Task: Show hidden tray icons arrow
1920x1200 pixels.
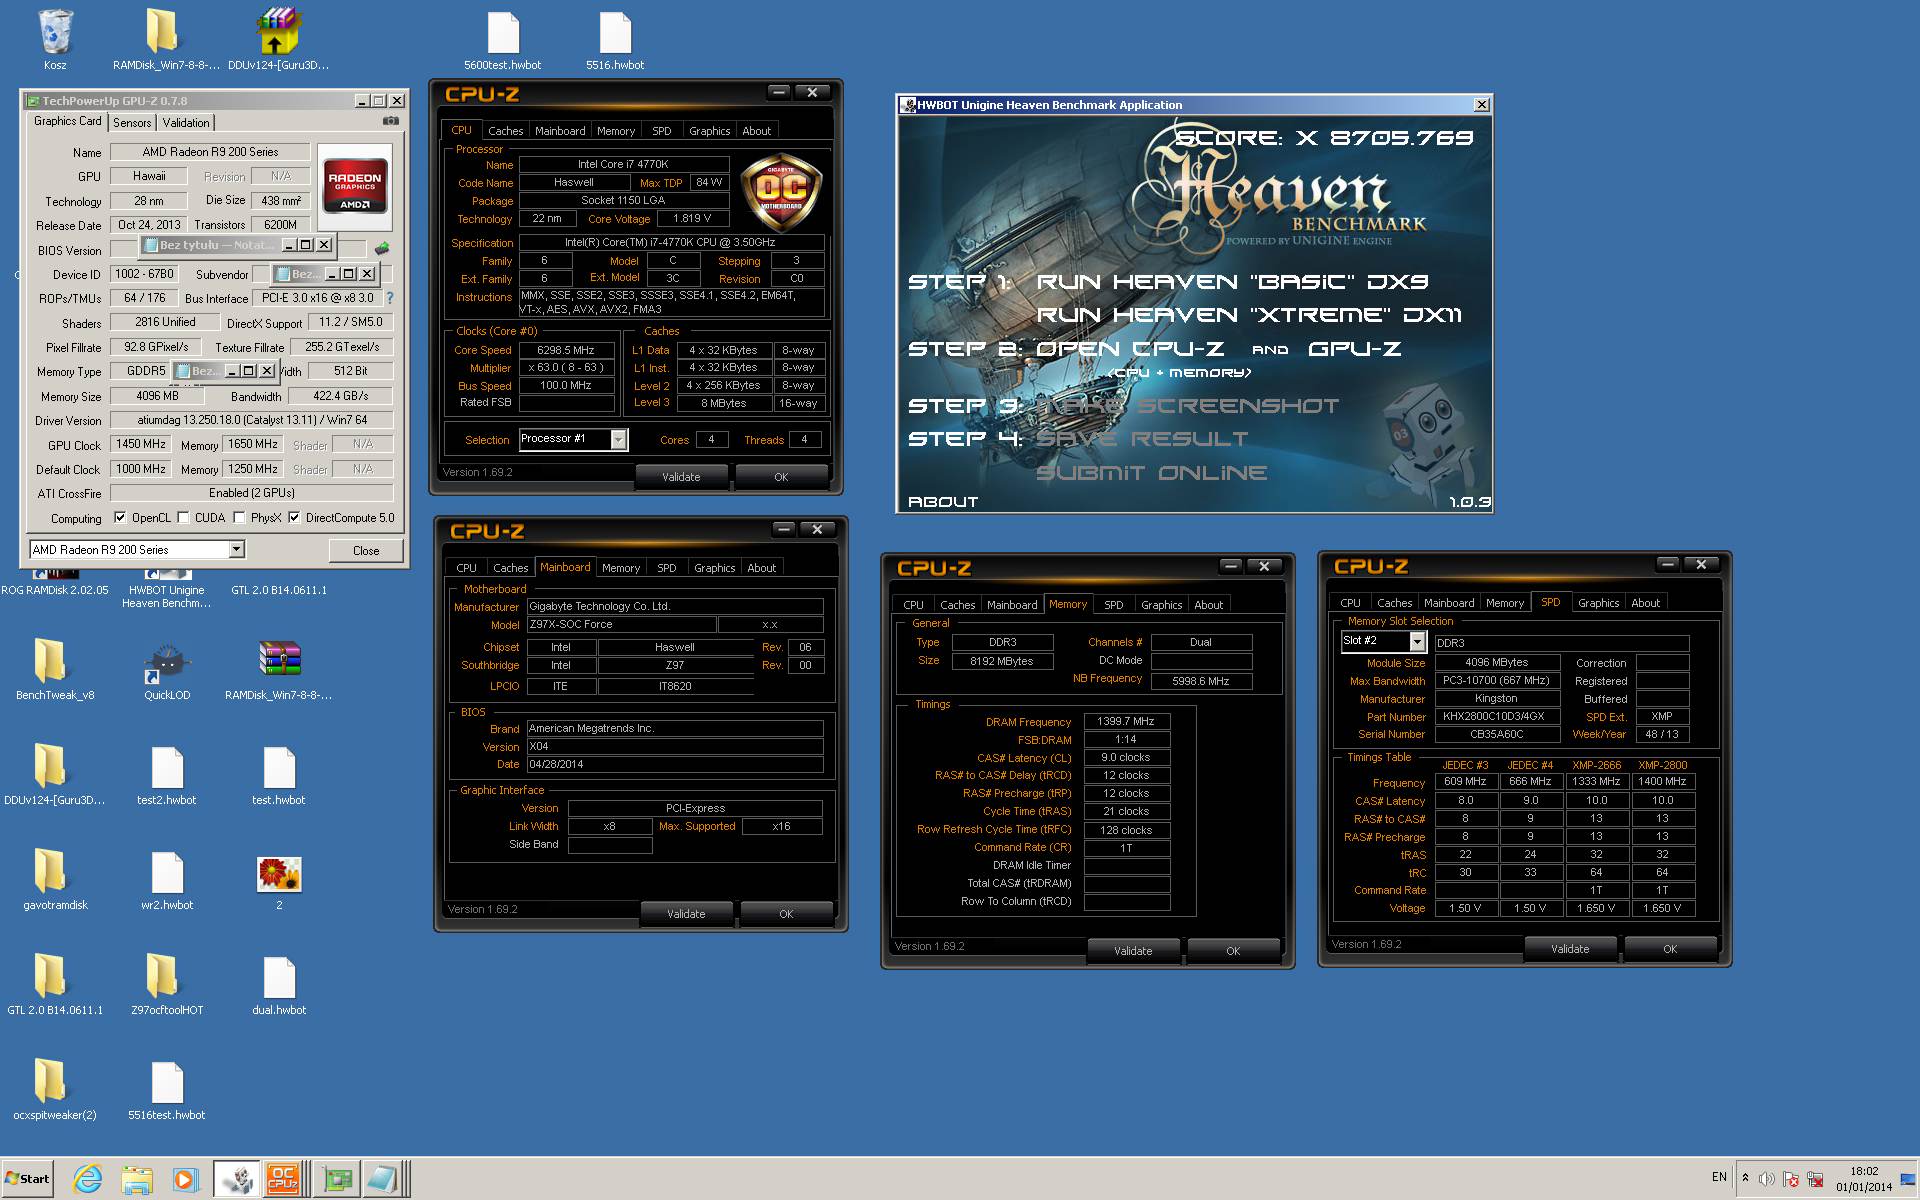Action: pyautogui.click(x=1745, y=1178)
